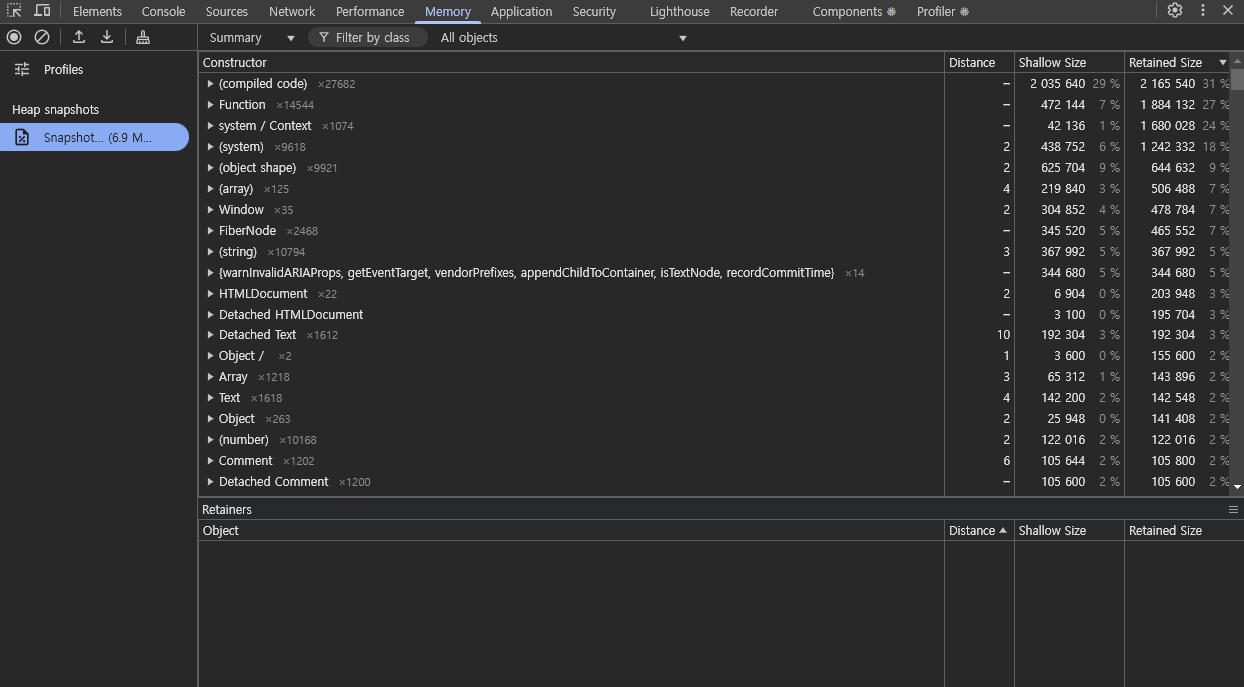The image size is (1244, 687).
Task: Switch to the Sources tab
Action: coord(227,11)
